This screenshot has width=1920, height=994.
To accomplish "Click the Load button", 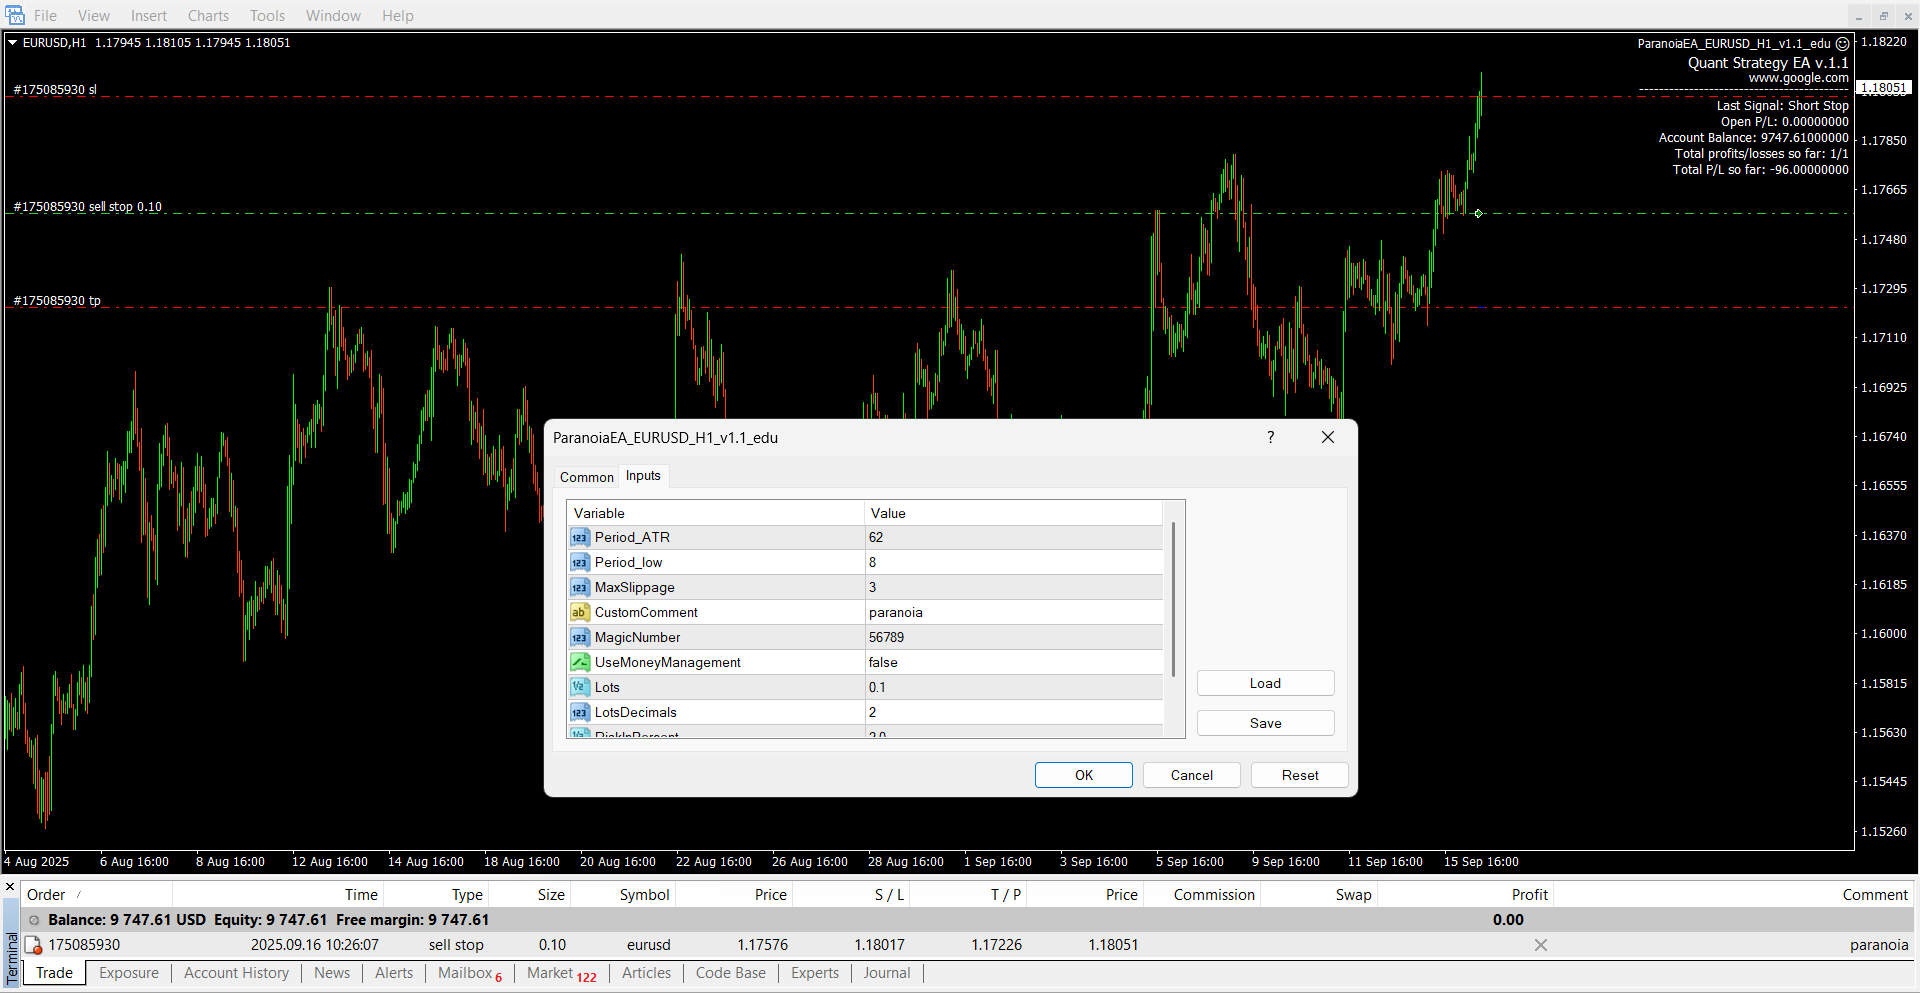I will [x=1265, y=684].
